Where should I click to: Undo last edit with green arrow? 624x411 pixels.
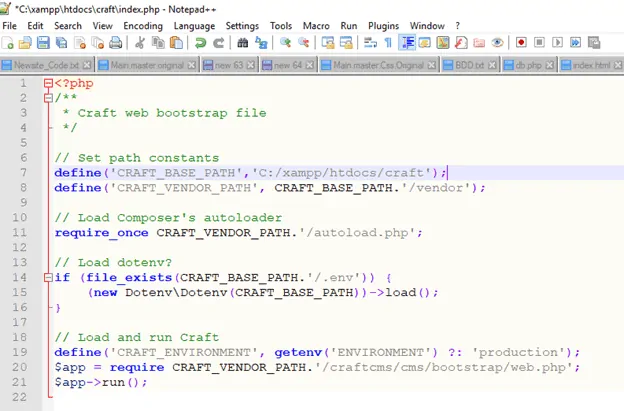(200, 43)
